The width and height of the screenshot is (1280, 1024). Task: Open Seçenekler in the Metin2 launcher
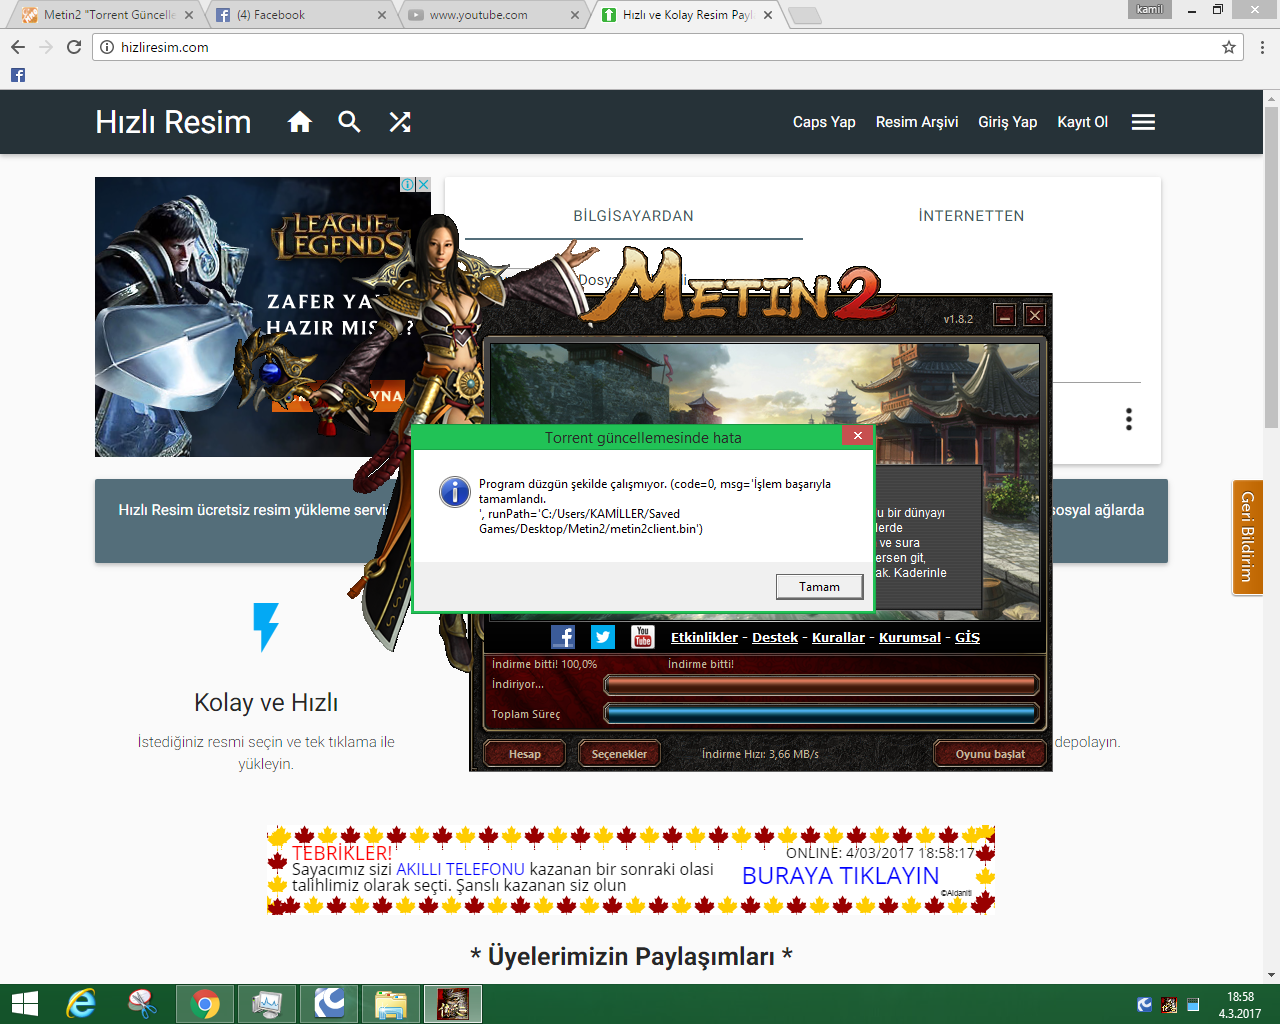[x=619, y=754]
